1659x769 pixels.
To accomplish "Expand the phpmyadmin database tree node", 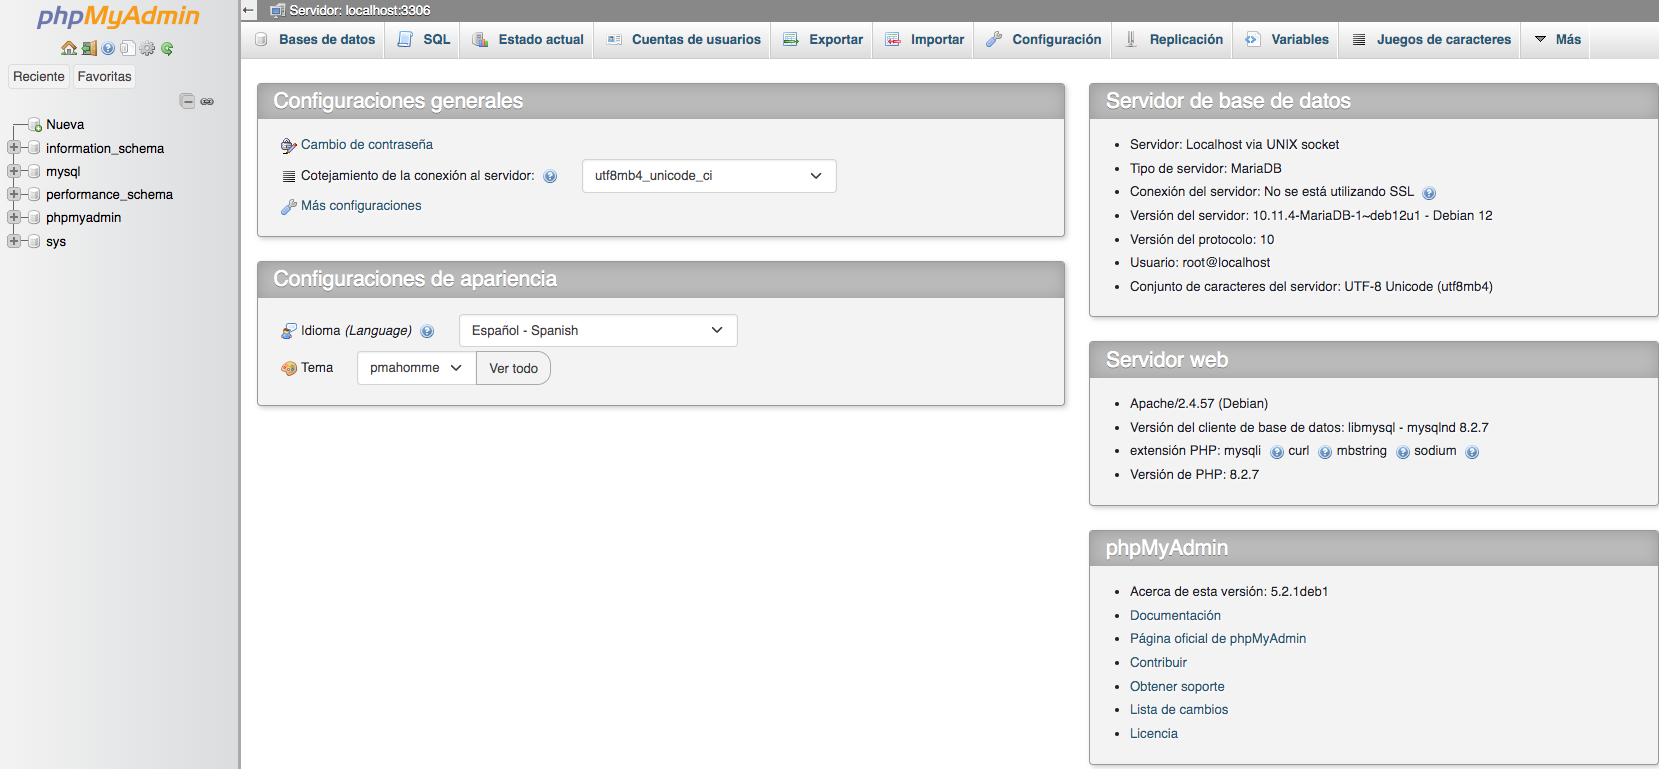I will [14, 217].
